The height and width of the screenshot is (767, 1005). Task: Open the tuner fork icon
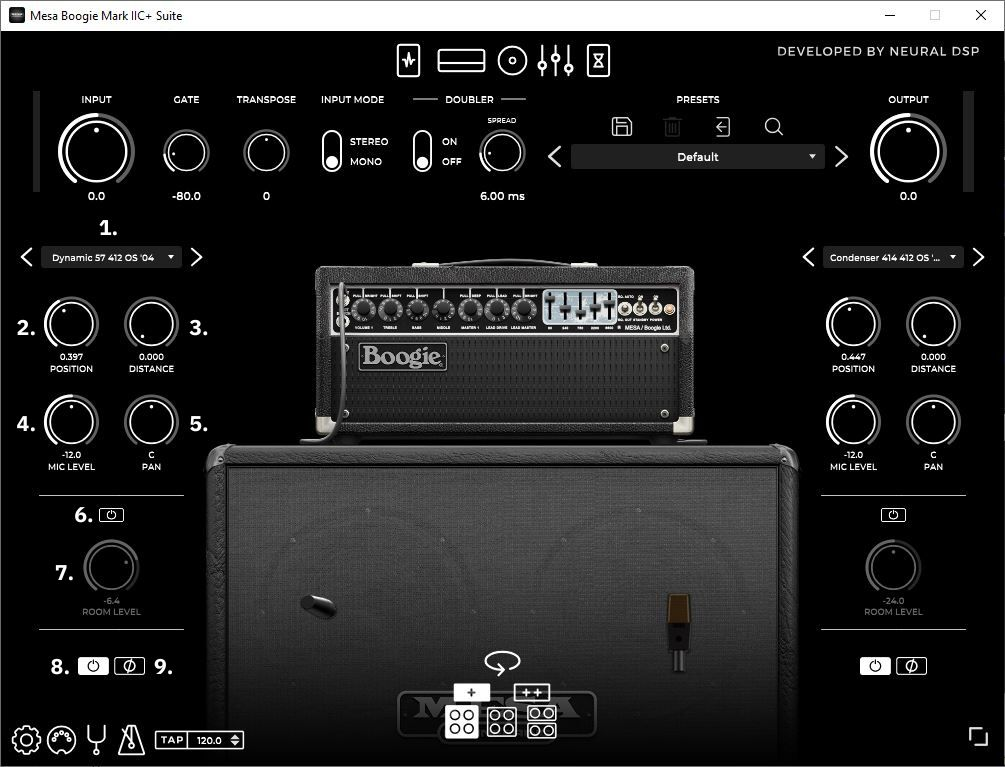coord(96,740)
